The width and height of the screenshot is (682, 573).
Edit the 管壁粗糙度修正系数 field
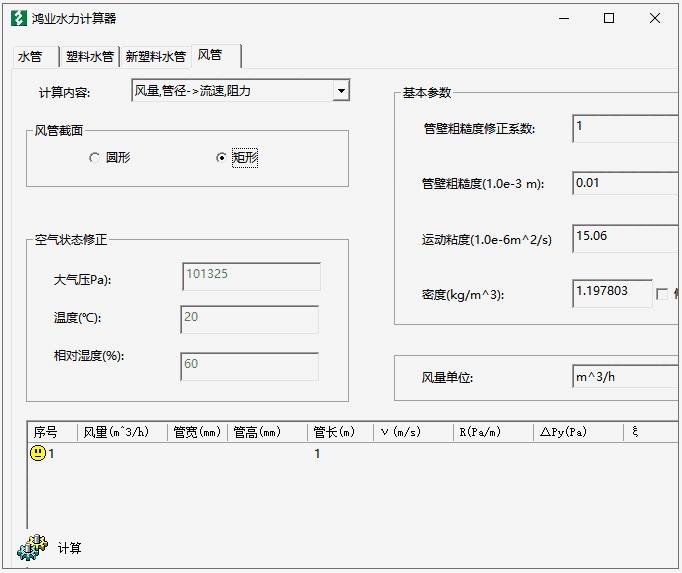click(625, 128)
